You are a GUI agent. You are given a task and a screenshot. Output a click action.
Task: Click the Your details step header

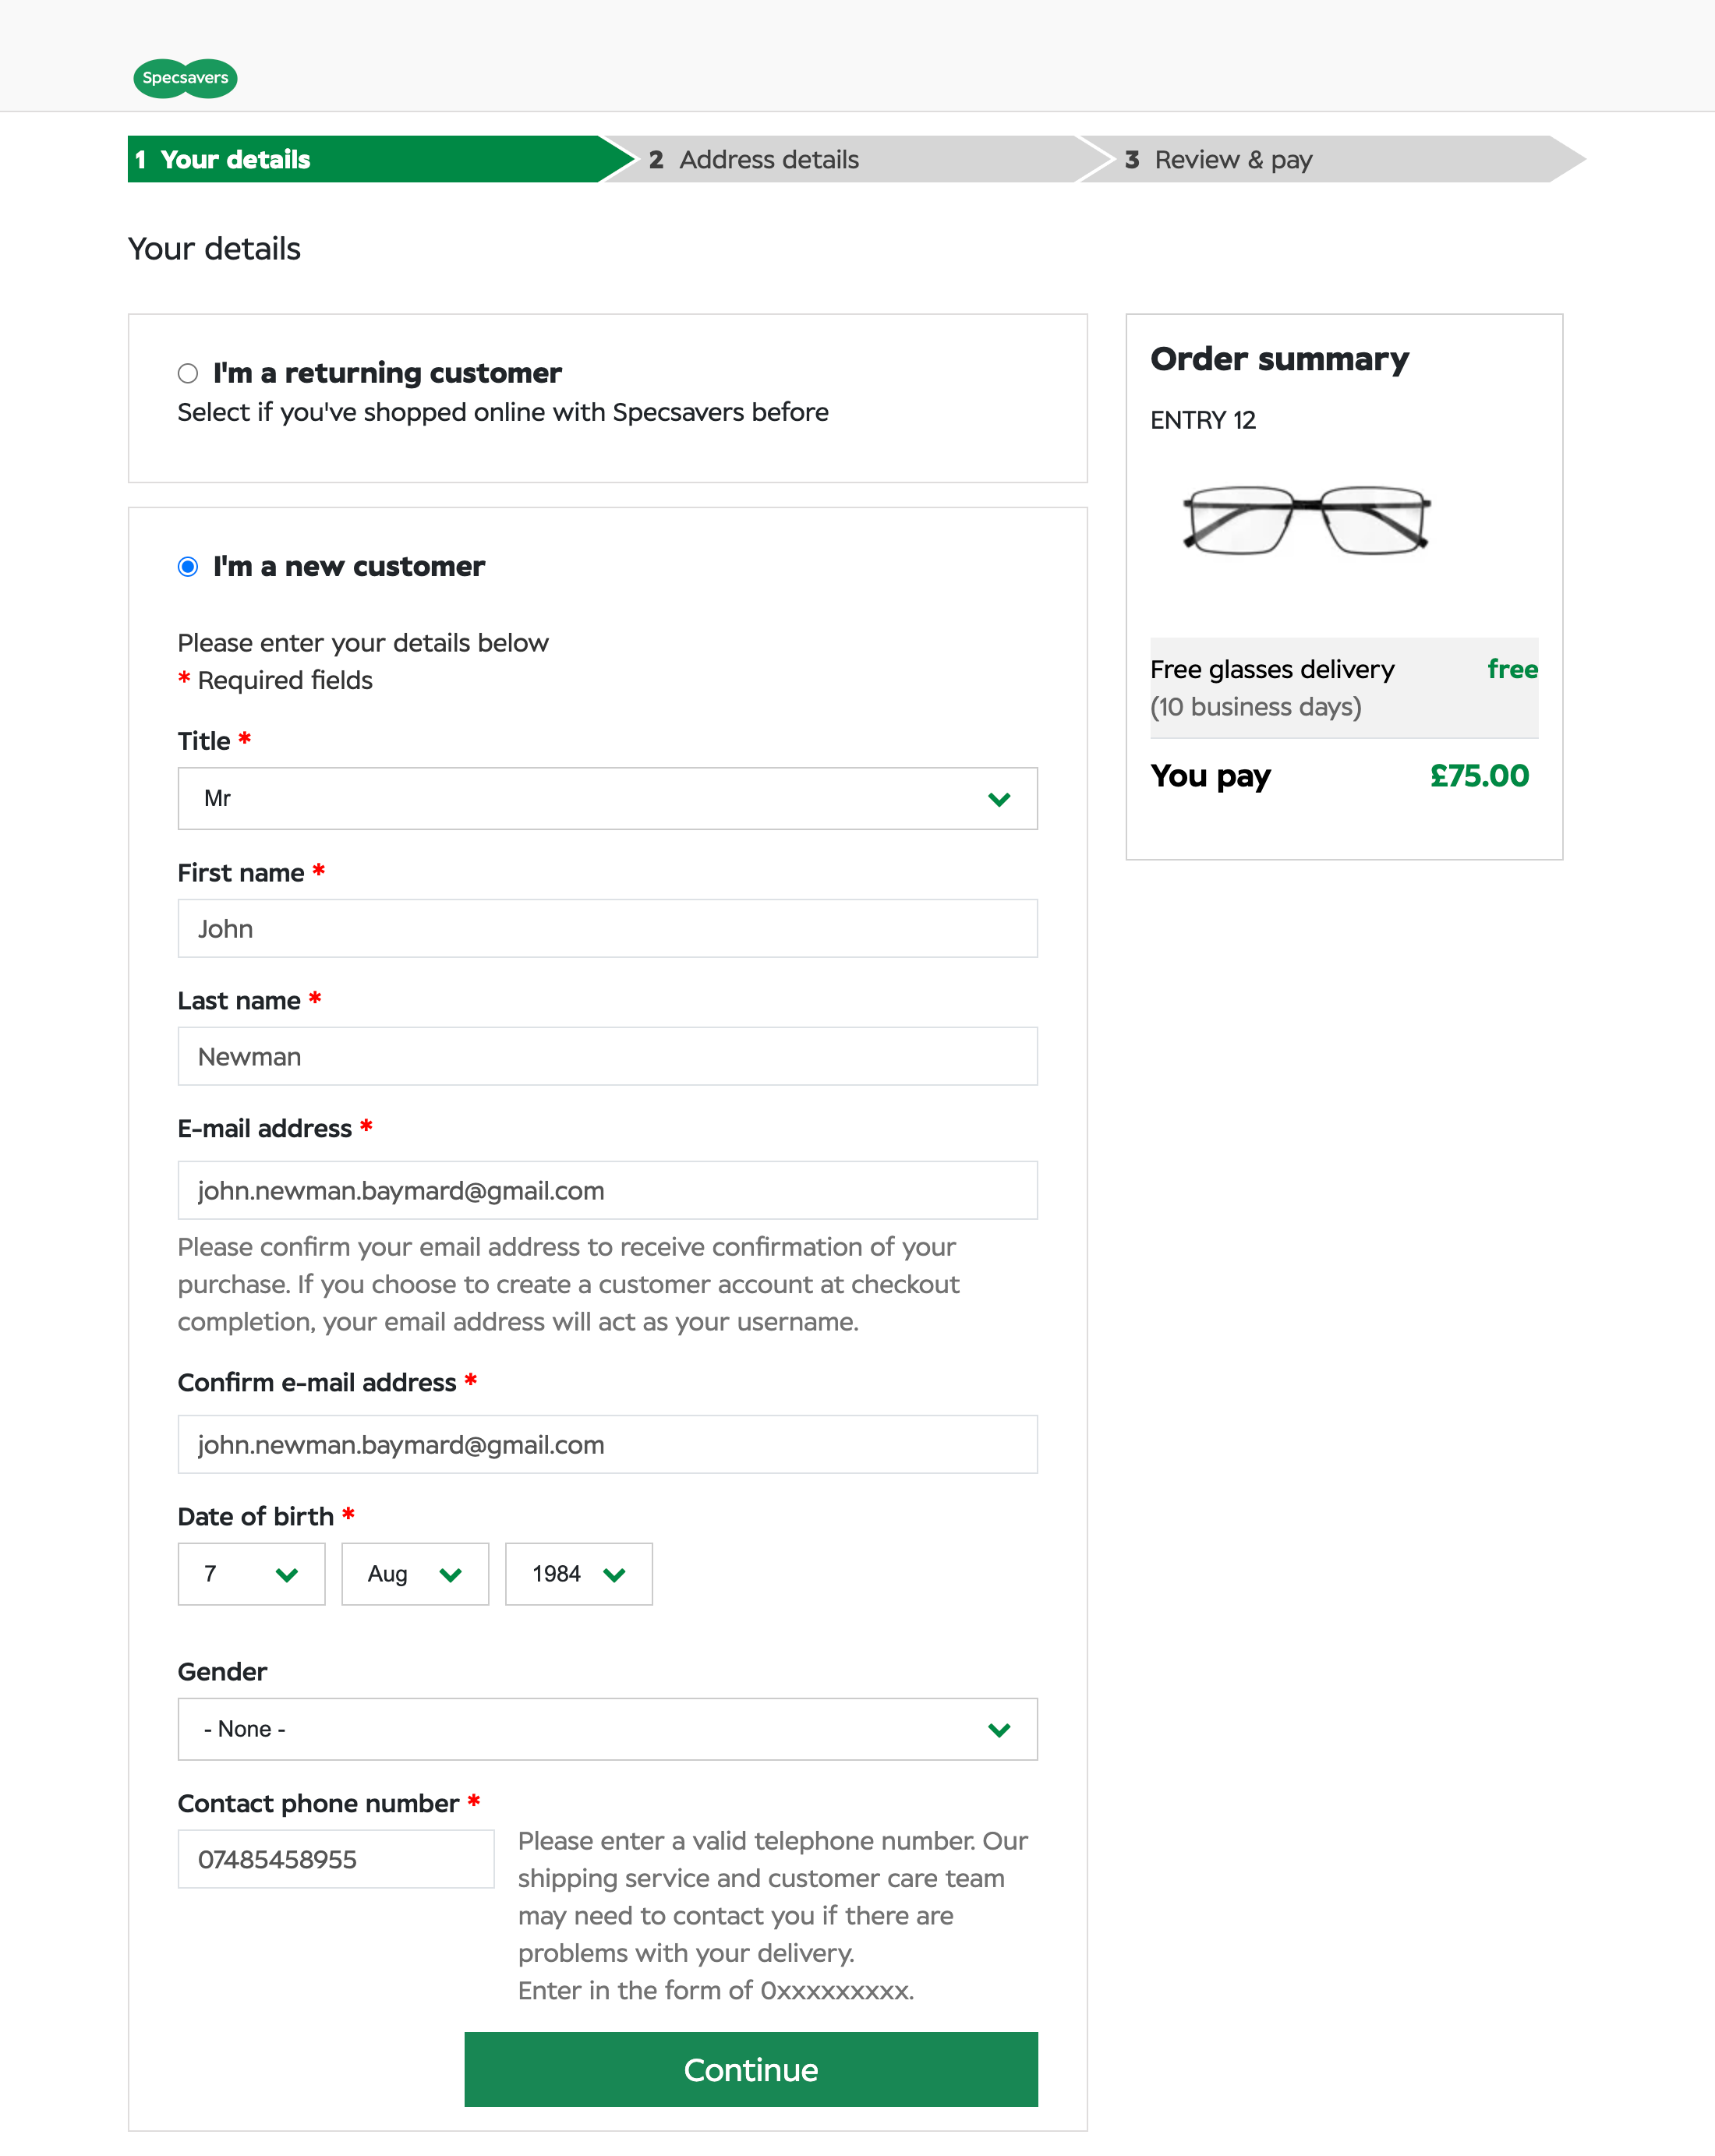click(235, 159)
